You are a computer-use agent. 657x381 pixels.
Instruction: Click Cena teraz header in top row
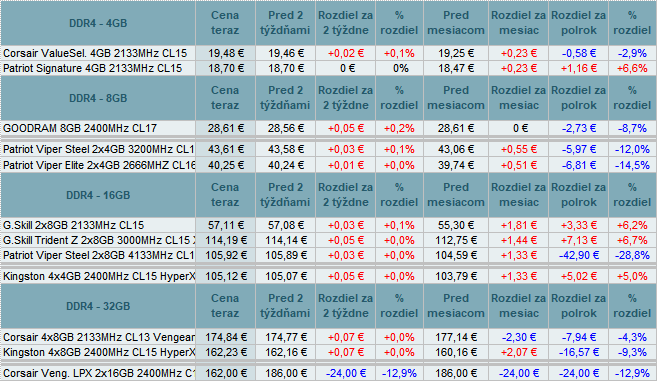(225, 23)
